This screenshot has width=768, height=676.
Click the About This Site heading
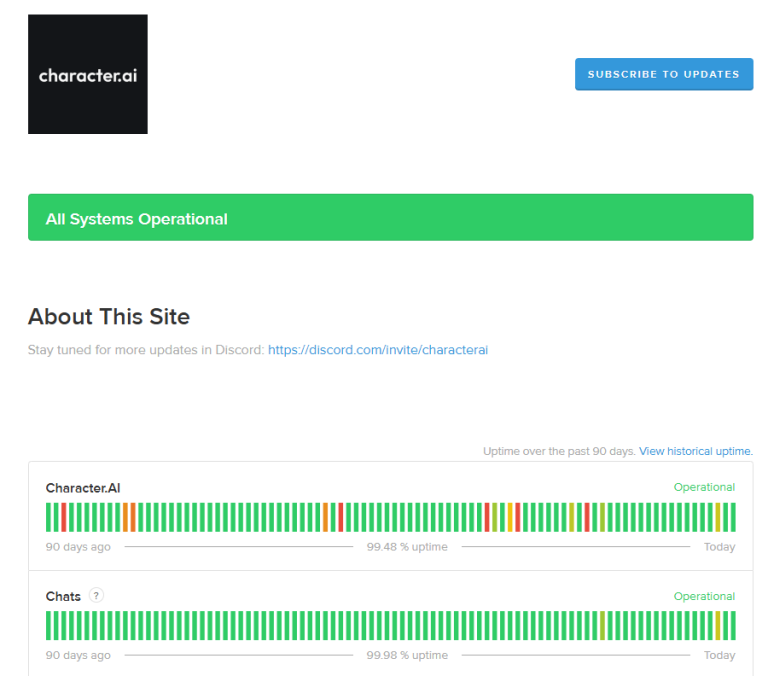pyautogui.click(x=109, y=317)
